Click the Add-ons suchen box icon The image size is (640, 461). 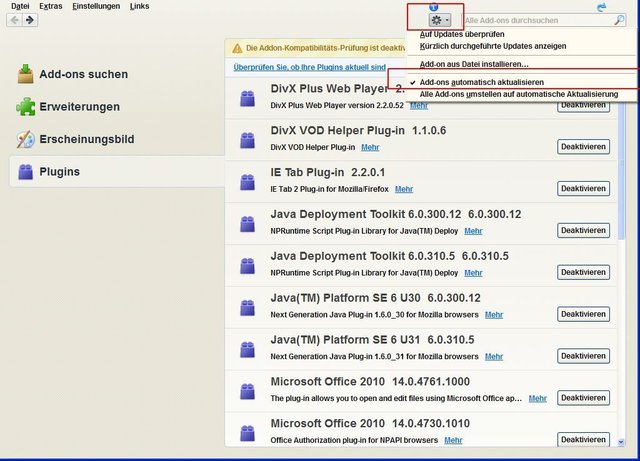(25, 74)
